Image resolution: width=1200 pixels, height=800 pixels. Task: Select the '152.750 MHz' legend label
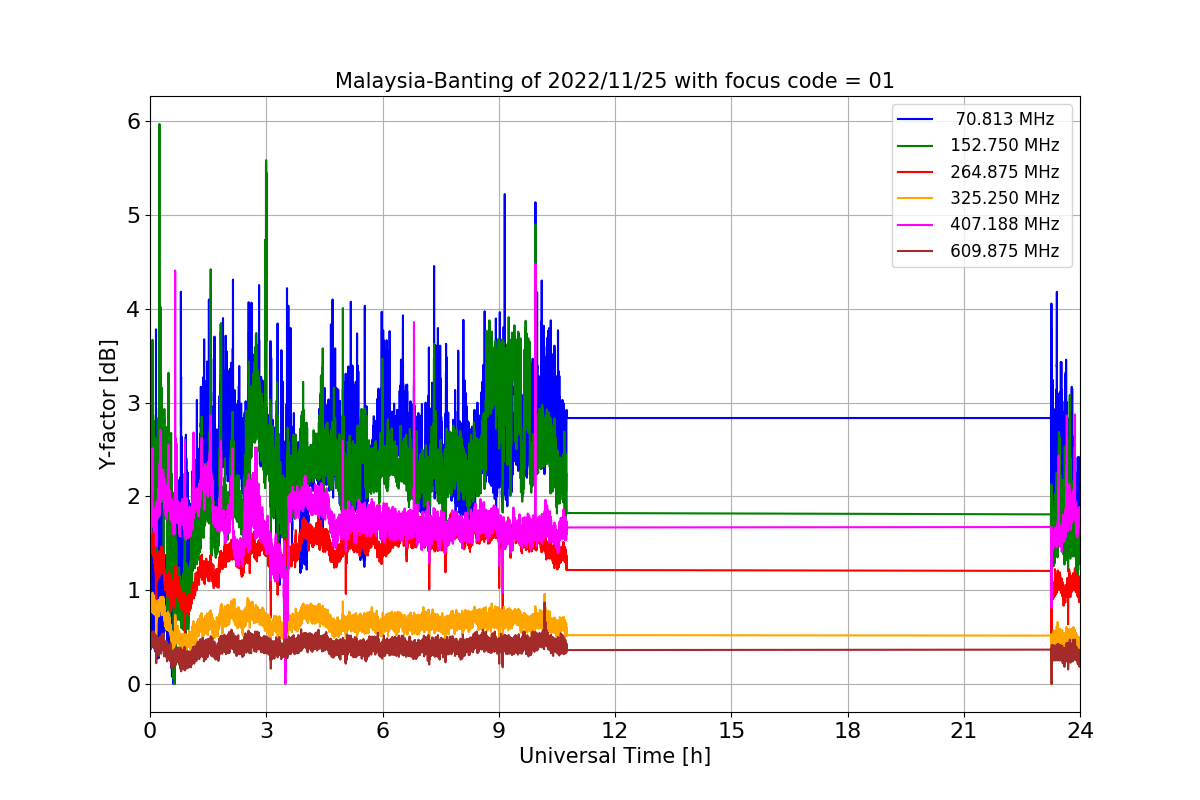[x=1004, y=145]
